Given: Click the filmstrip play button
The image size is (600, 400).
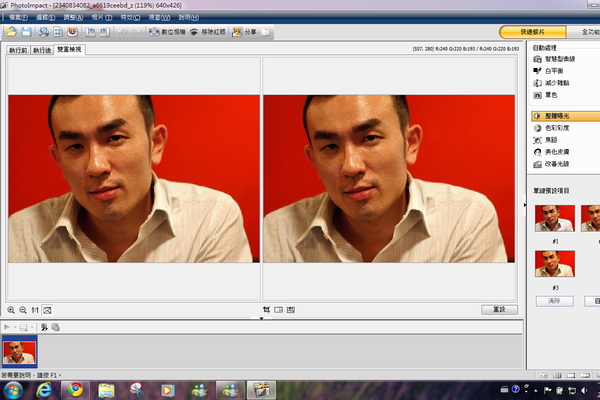Looking at the screenshot, I should tap(7, 327).
